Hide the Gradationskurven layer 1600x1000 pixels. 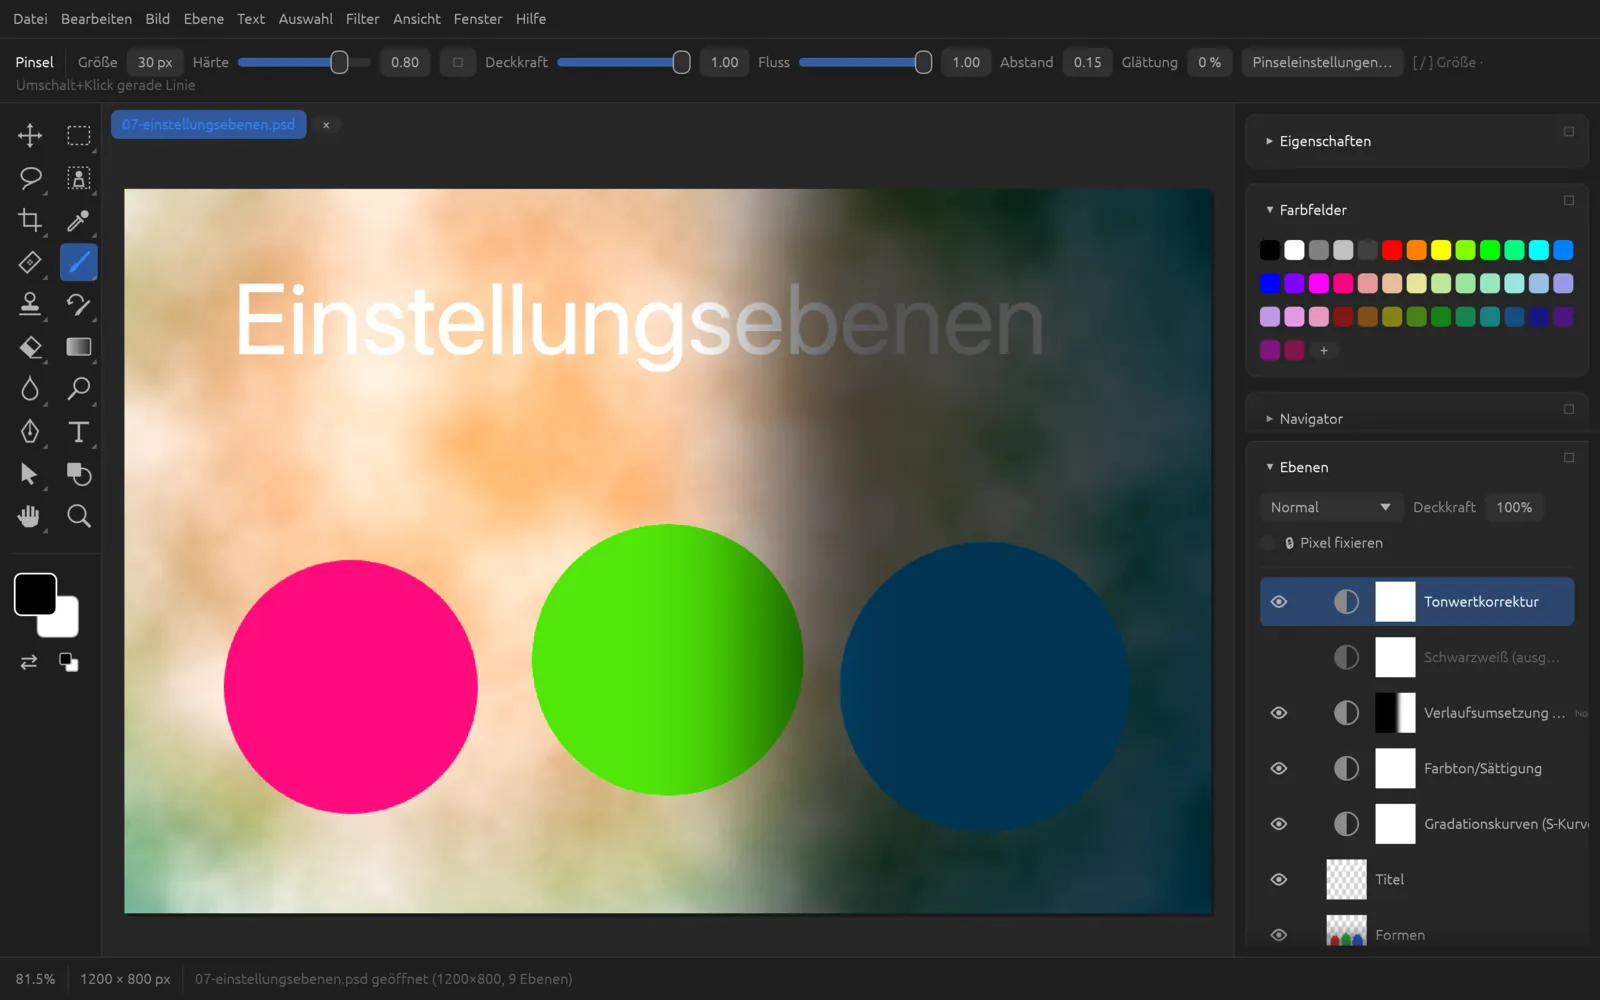tap(1279, 824)
